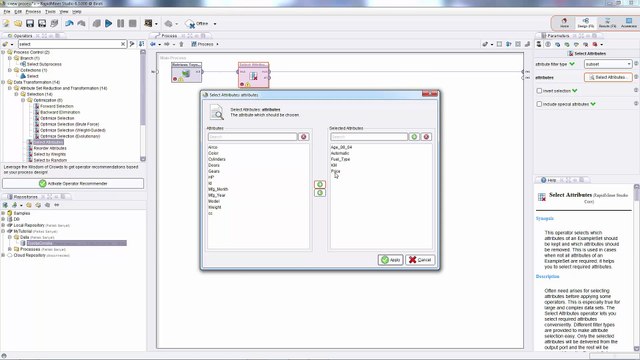Select 'Doors' in the Attributes list

click(x=214, y=165)
